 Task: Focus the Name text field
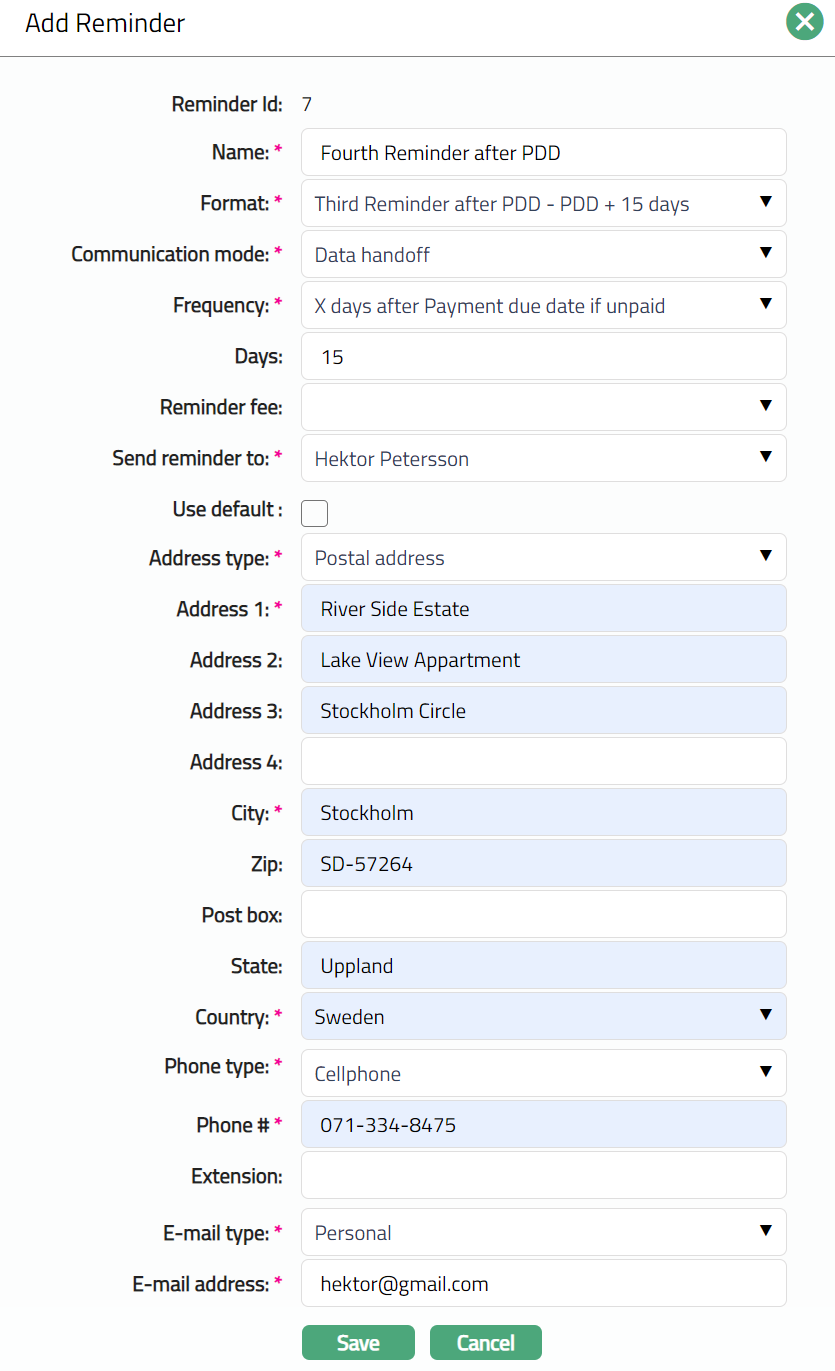pyautogui.click(x=543, y=152)
